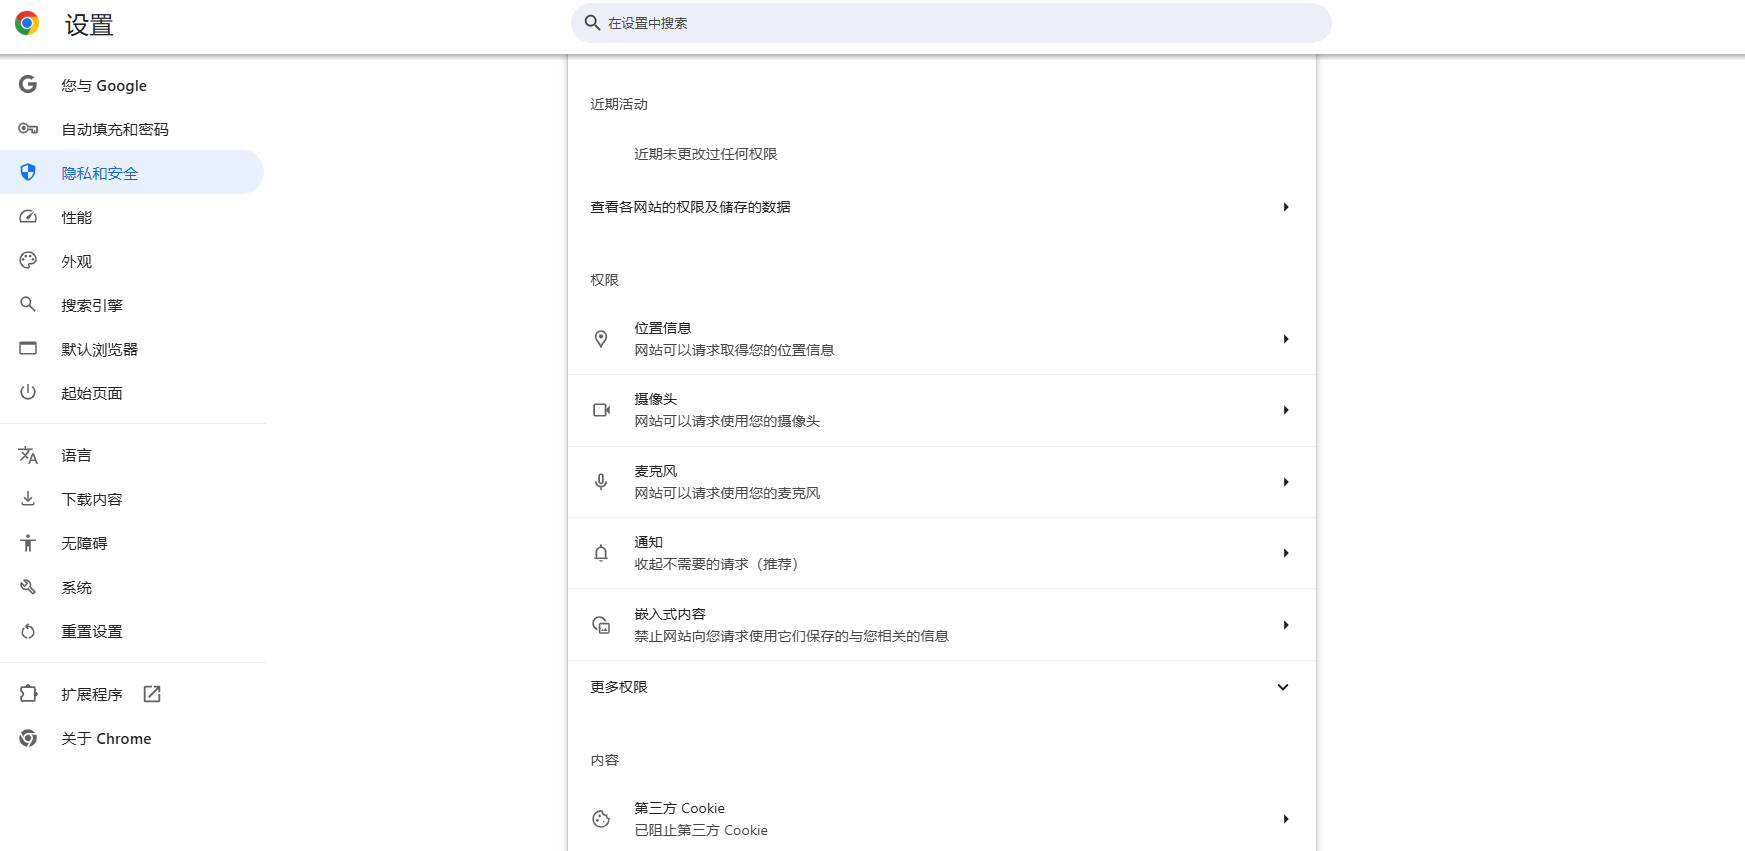Click the microphone icon
This screenshot has width=1745, height=851.
coord(601,482)
